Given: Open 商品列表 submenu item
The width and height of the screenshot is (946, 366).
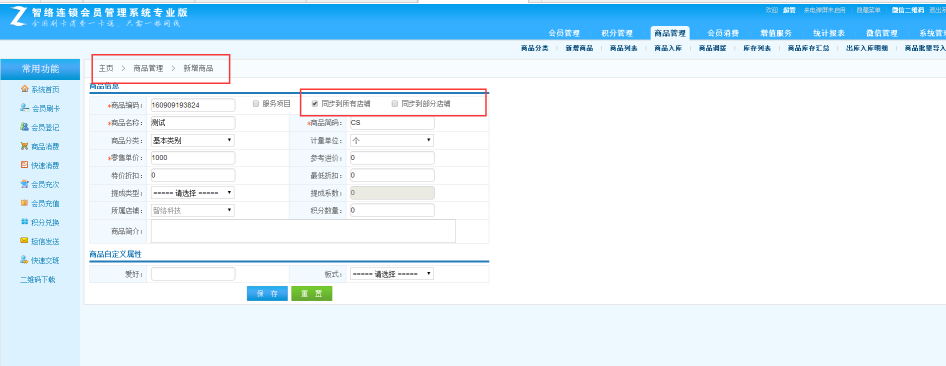Looking at the screenshot, I should pos(623,48).
